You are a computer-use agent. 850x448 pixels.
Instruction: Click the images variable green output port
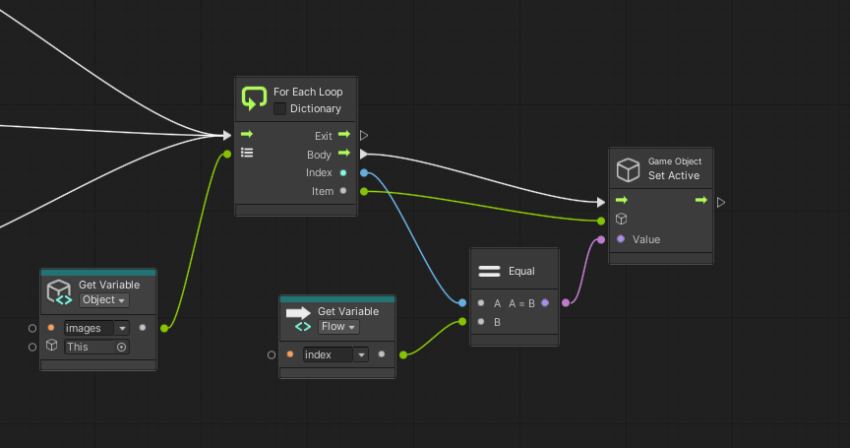pos(164,328)
